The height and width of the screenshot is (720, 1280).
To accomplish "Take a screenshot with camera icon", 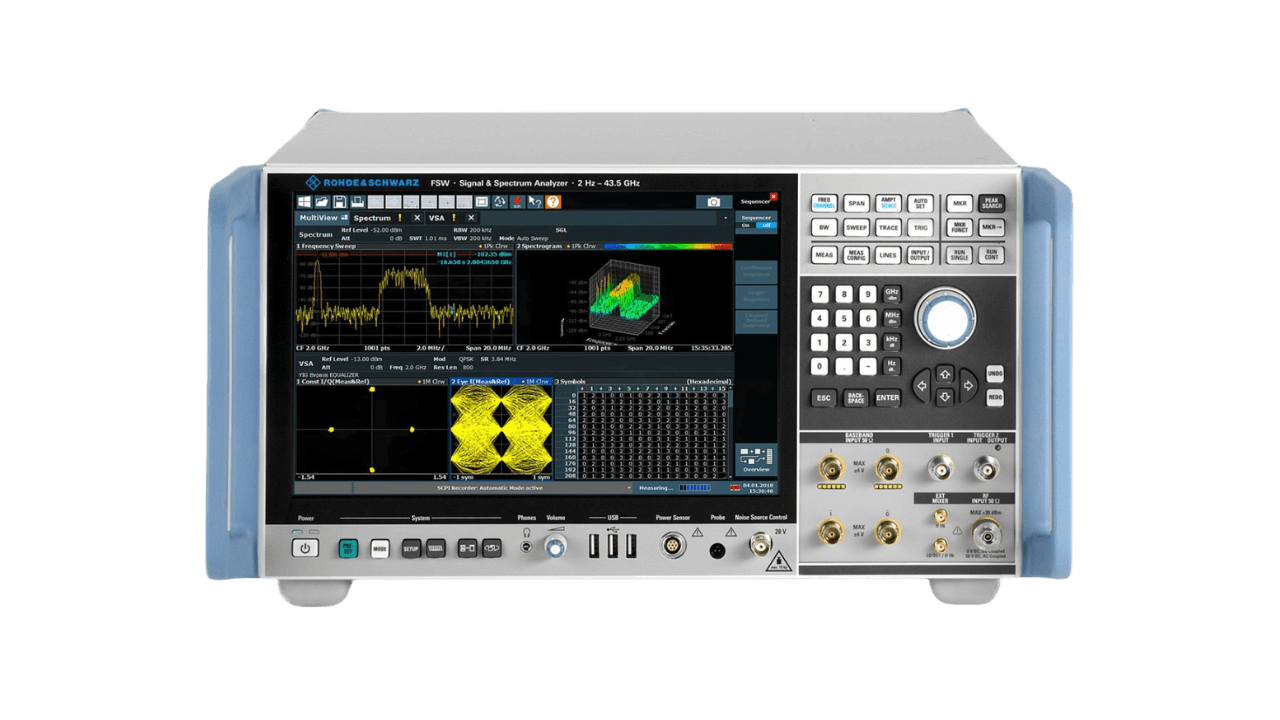I will [x=714, y=202].
